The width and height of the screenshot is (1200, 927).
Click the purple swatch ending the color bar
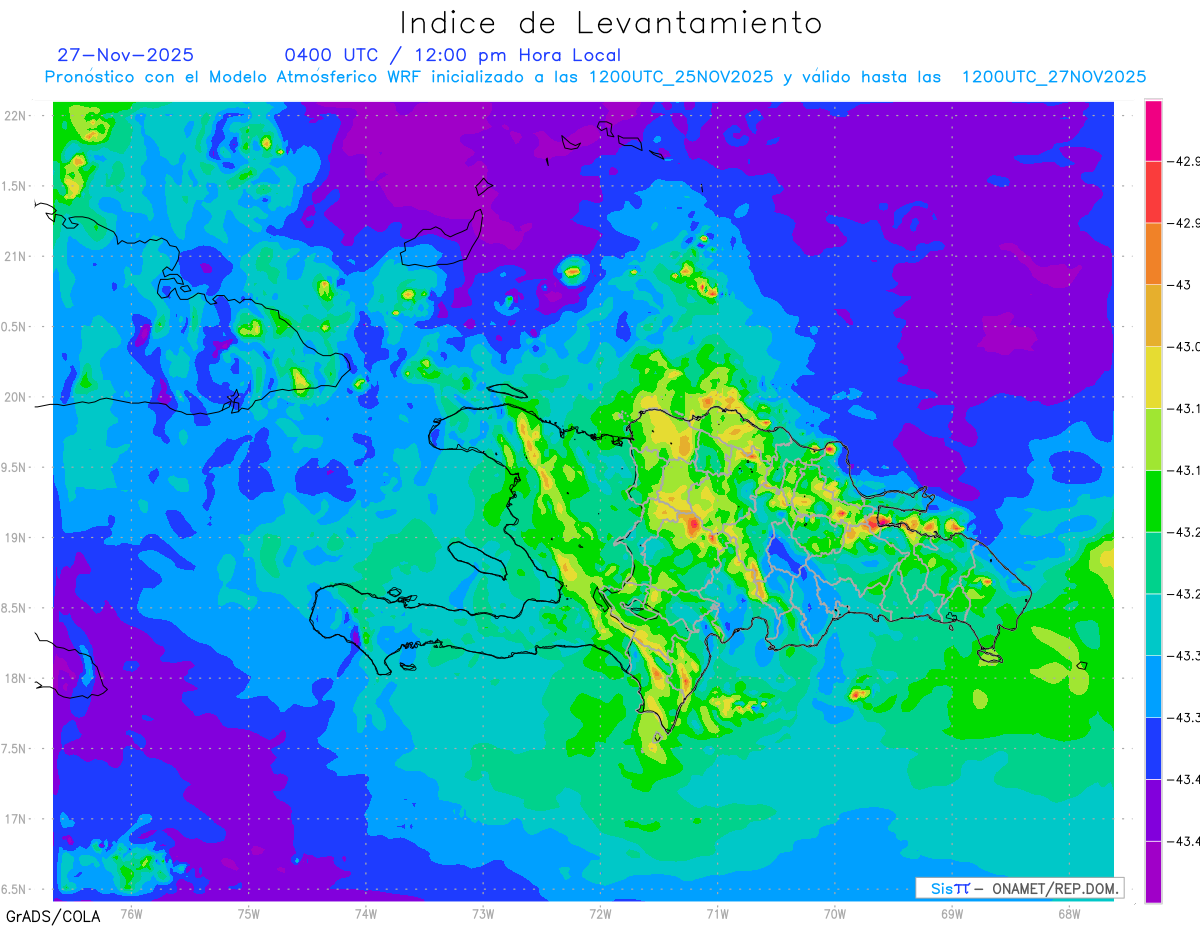click(1153, 872)
